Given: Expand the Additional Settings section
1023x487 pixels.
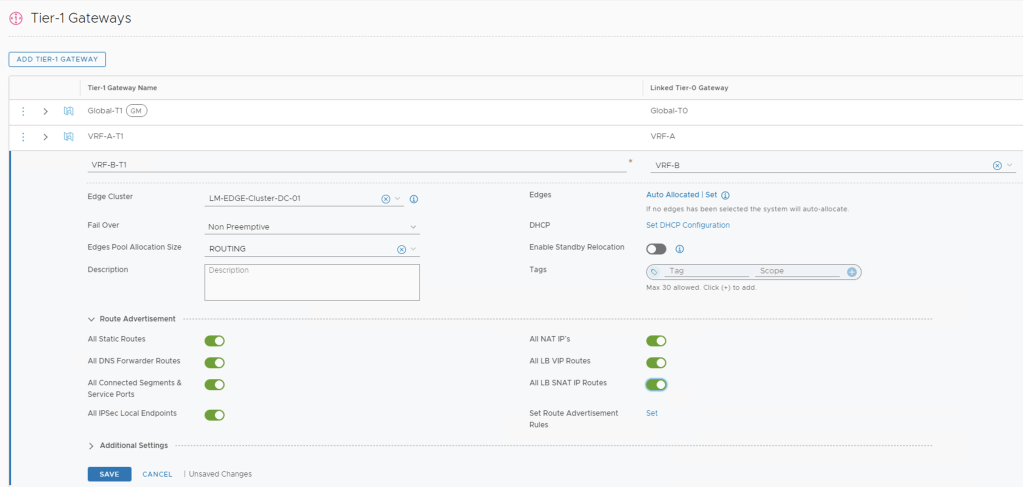Looking at the screenshot, I should click(x=92, y=446).
